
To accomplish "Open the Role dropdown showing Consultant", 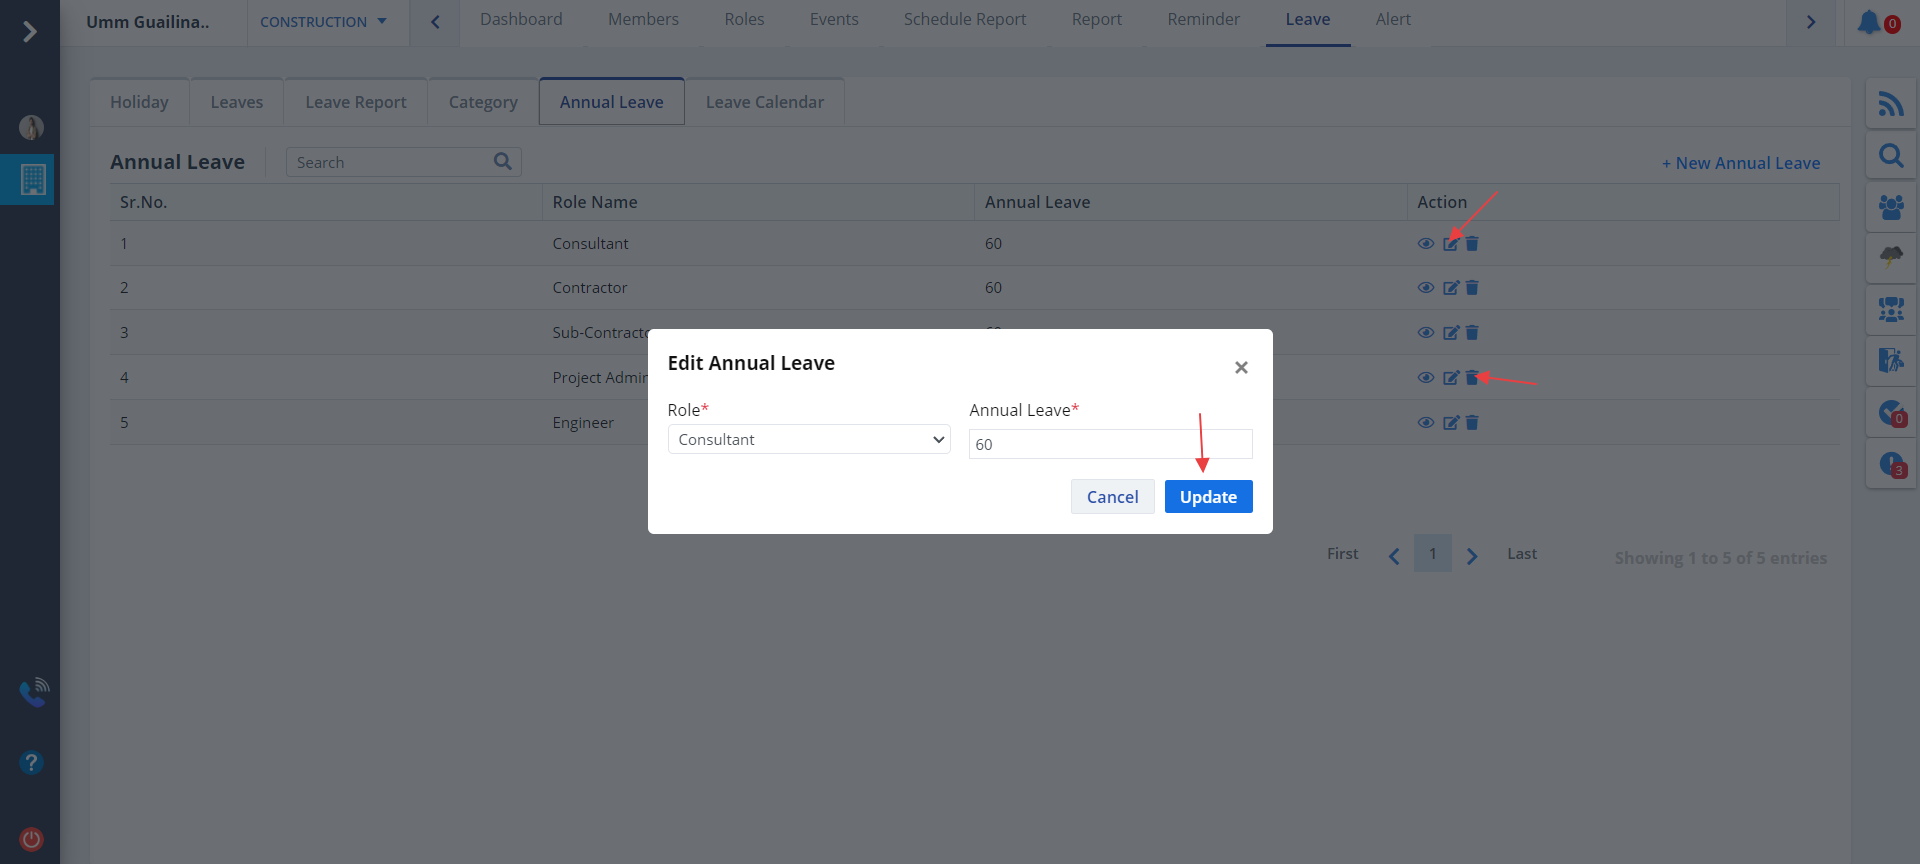I will 808,440.
